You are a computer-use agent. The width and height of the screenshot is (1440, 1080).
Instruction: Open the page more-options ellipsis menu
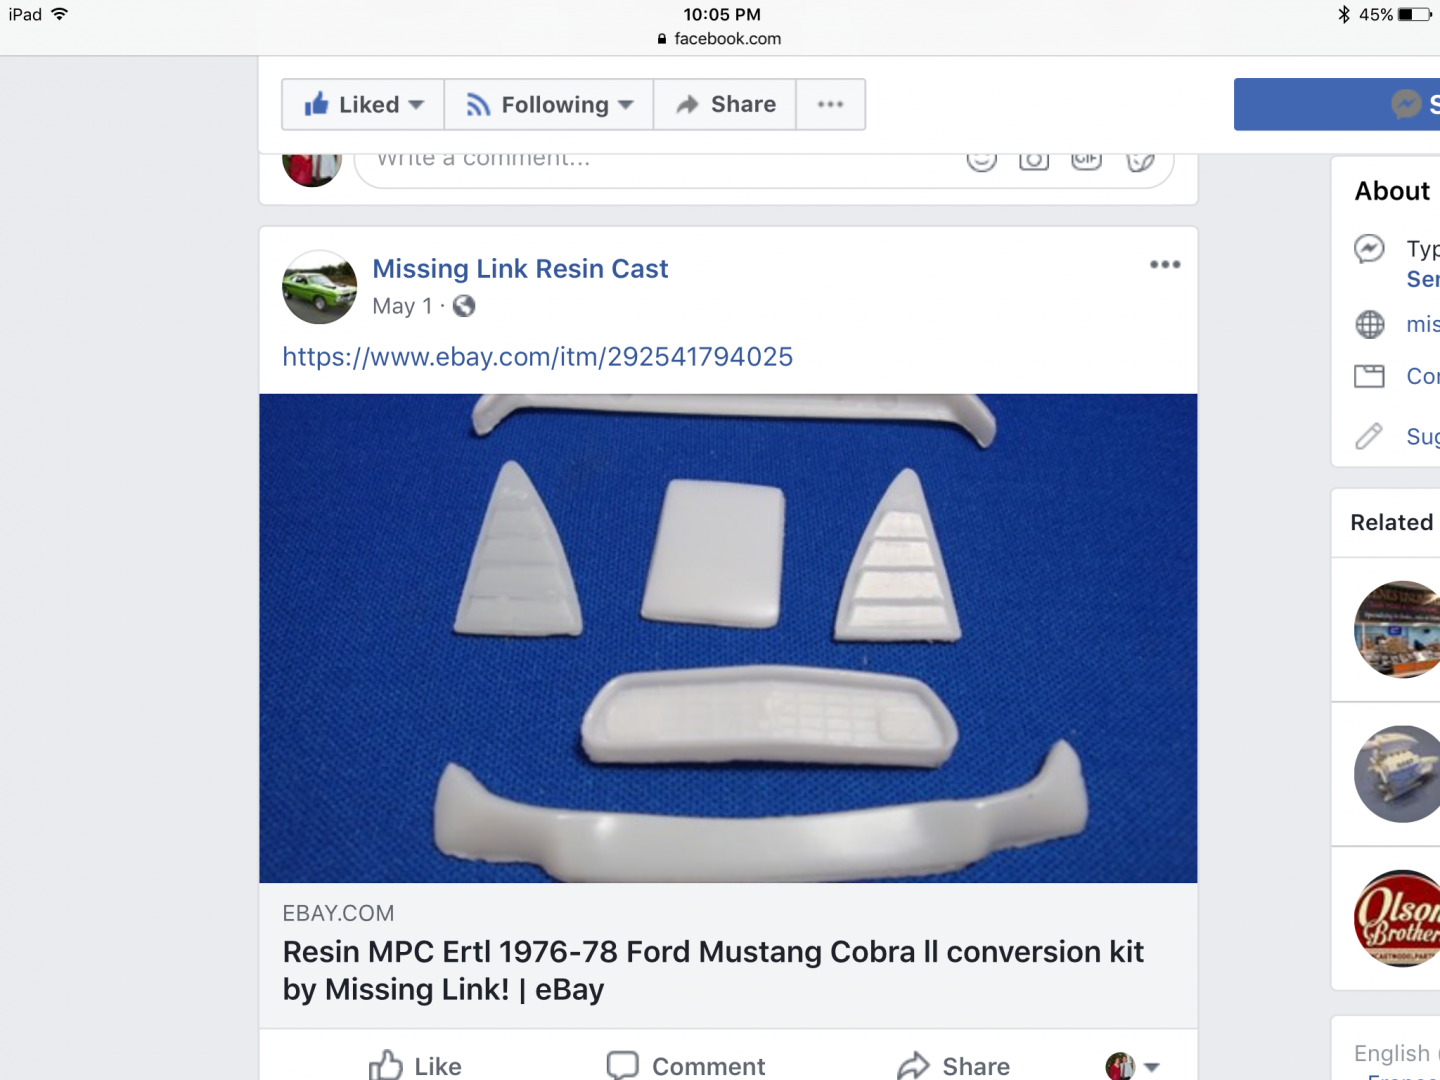(x=830, y=105)
